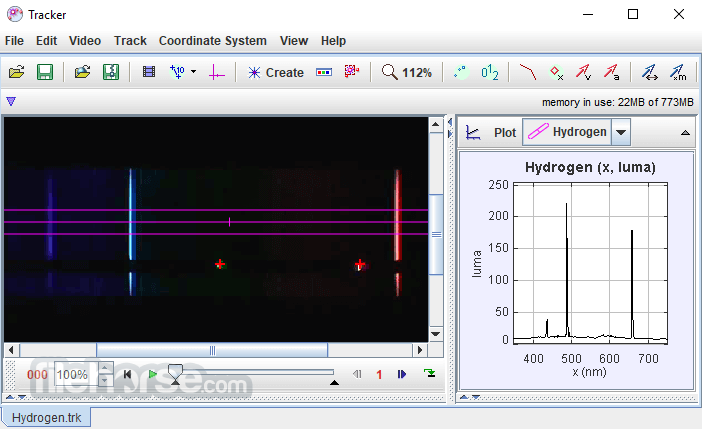
Task: Open the Coordinate System menu
Action: (x=213, y=41)
